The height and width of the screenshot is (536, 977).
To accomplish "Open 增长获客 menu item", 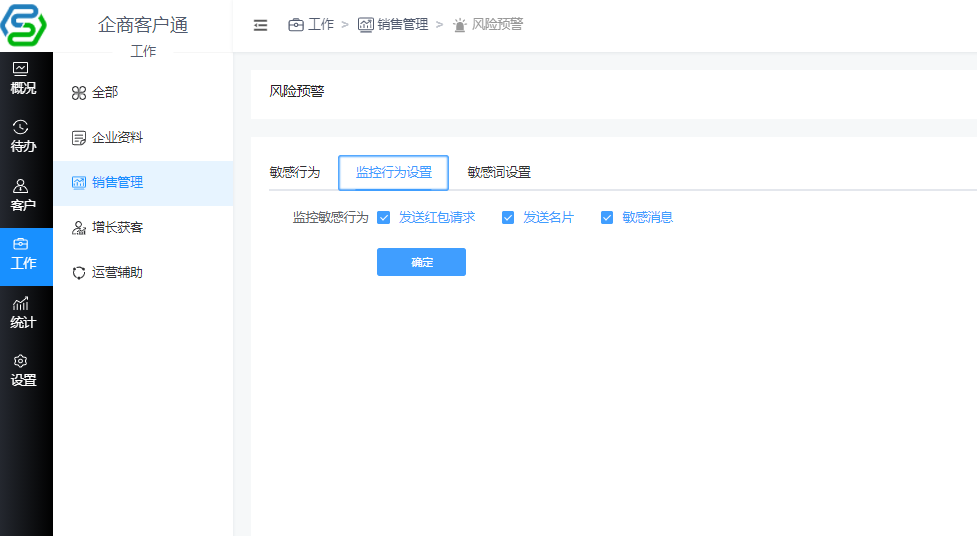I will click(143, 228).
